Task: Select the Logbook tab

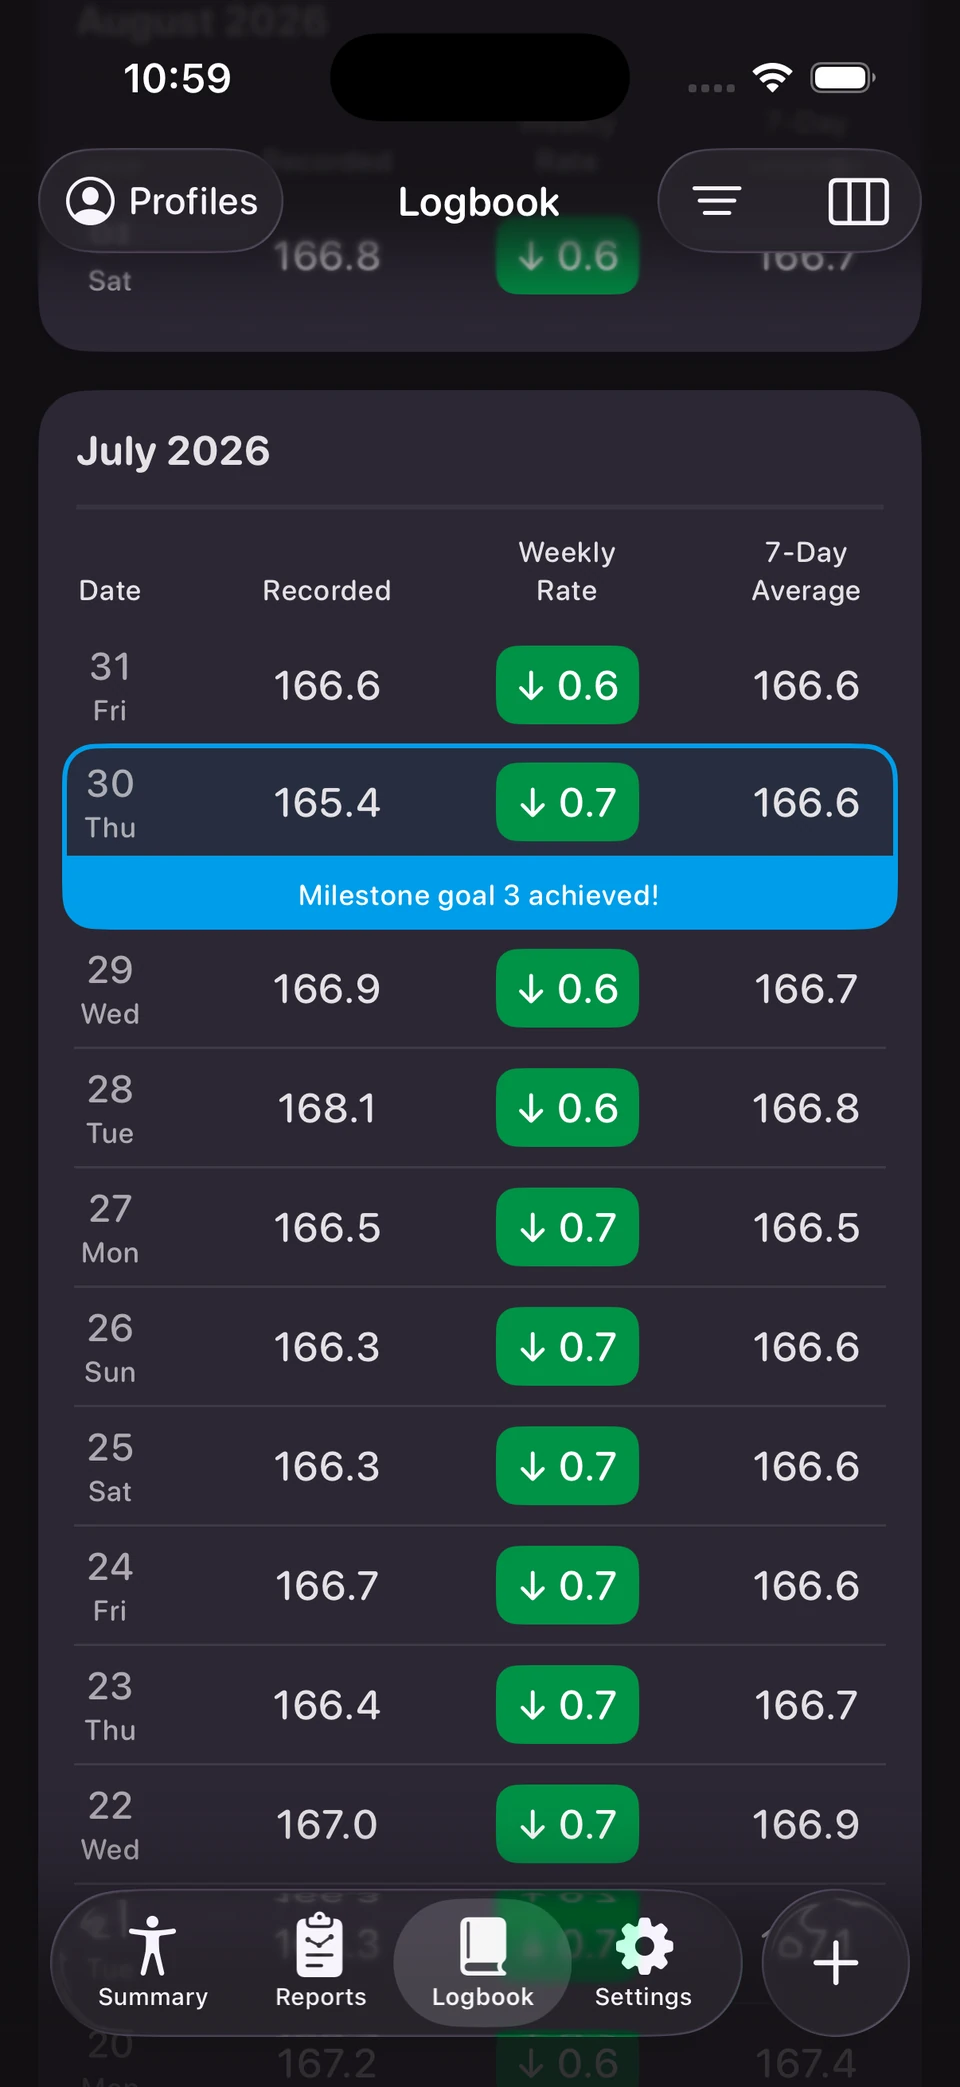Action: tap(483, 1964)
